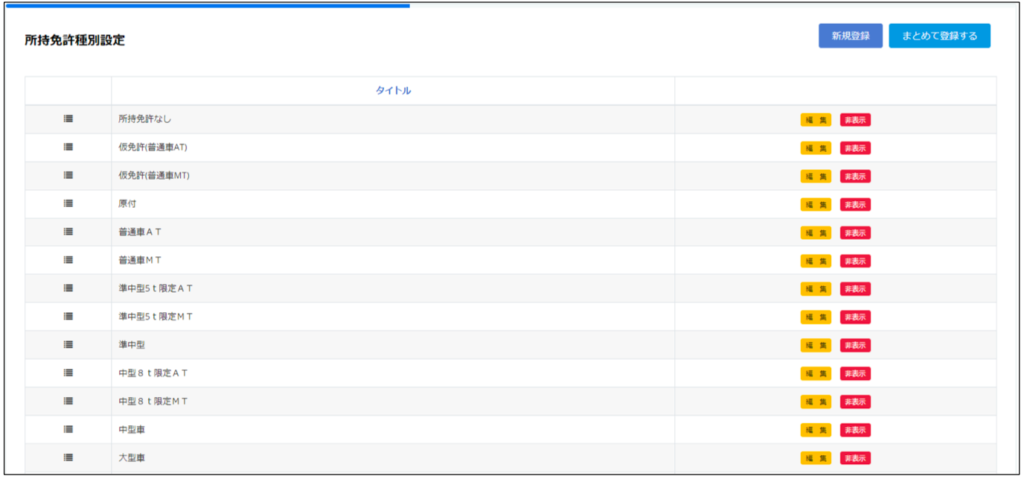This screenshot has width=1024, height=479.
Task: Hide the 所持免許なし entry with 非表示
Action: pos(855,120)
